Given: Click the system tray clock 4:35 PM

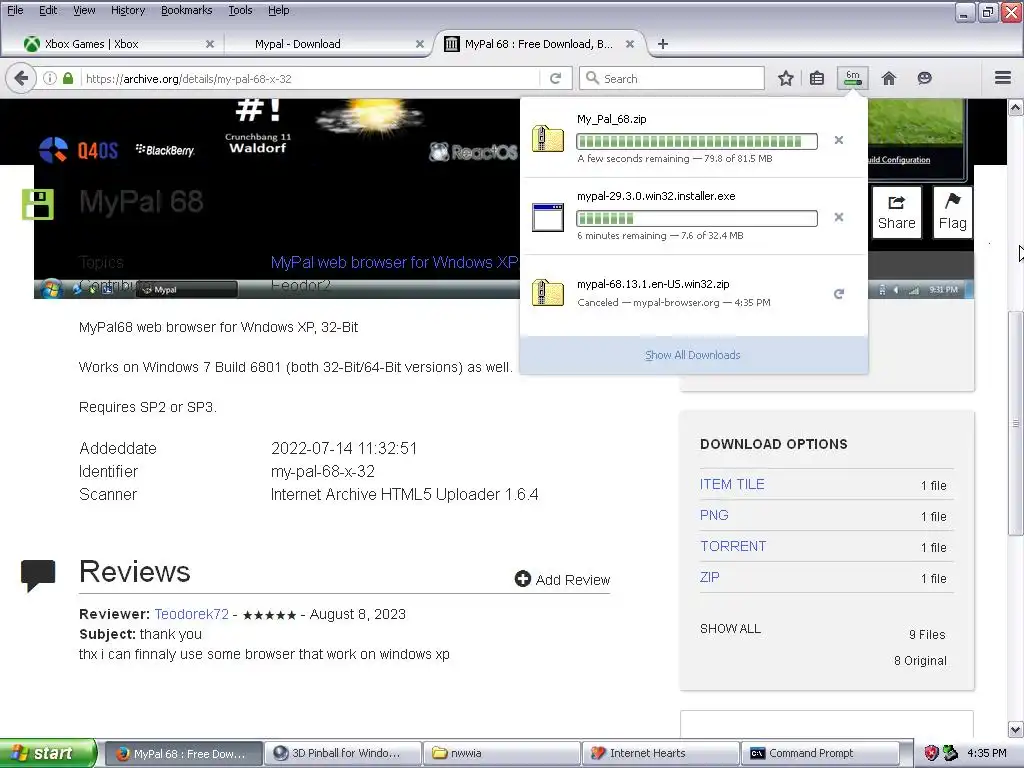Looking at the screenshot, I should tap(987, 753).
